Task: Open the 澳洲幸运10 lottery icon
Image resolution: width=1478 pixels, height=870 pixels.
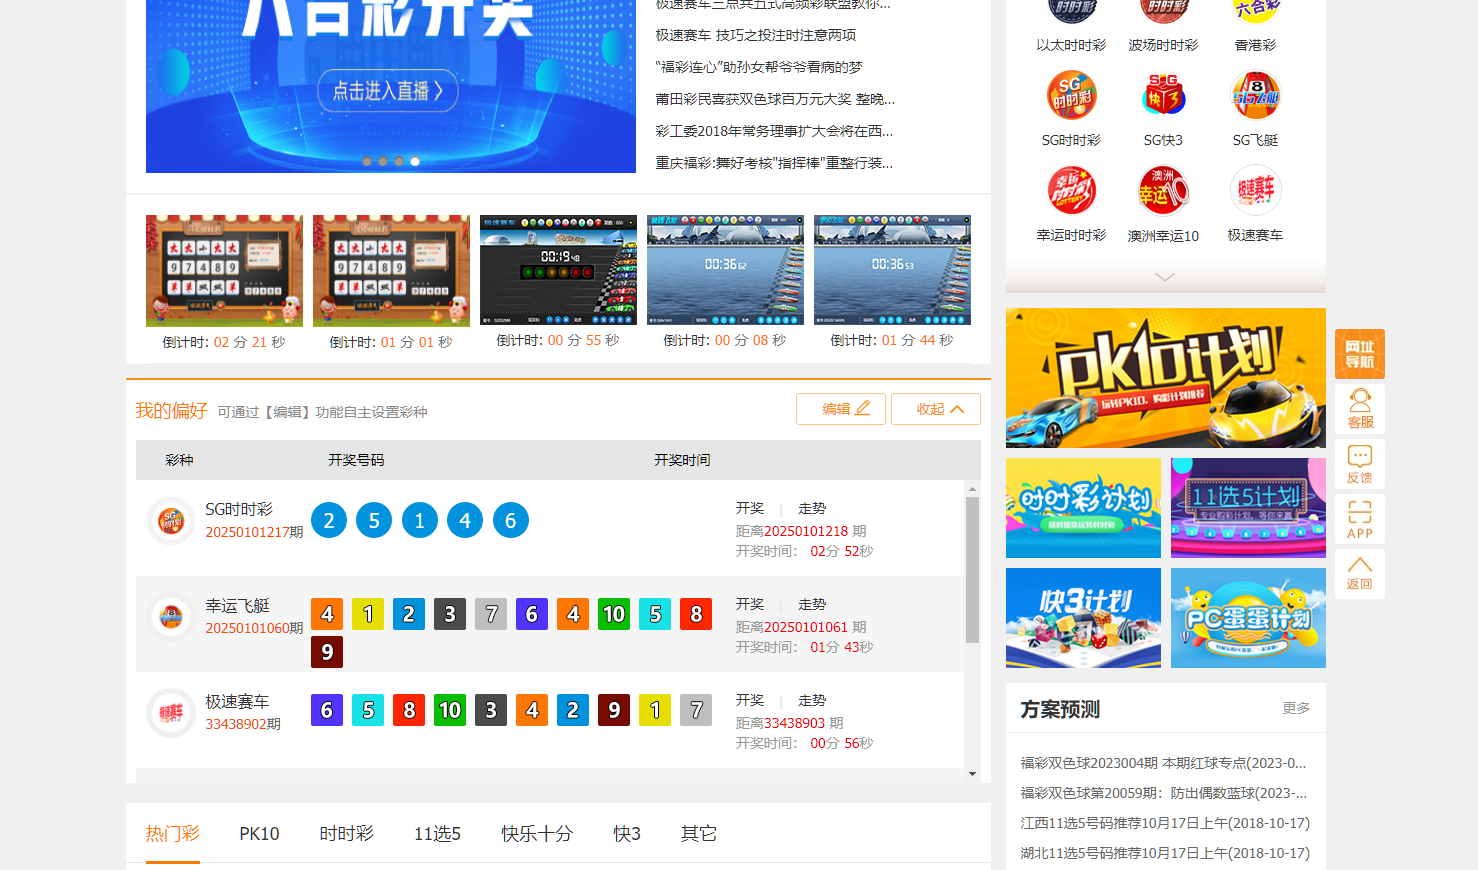Action: pyautogui.click(x=1163, y=188)
